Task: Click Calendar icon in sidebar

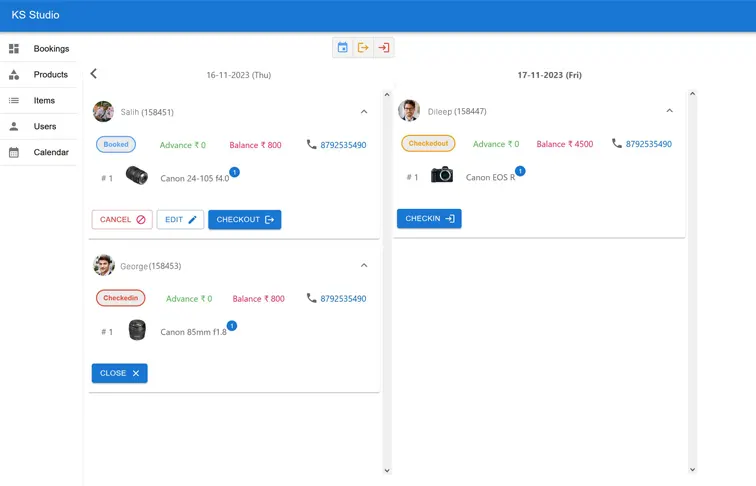Action: [x=14, y=152]
